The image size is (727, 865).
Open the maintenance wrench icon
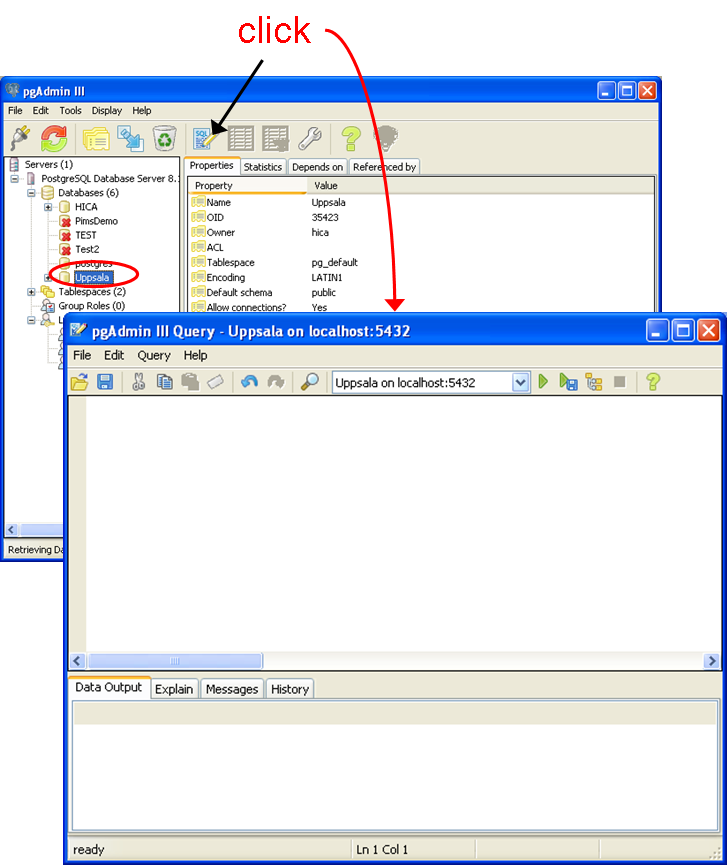(x=309, y=138)
